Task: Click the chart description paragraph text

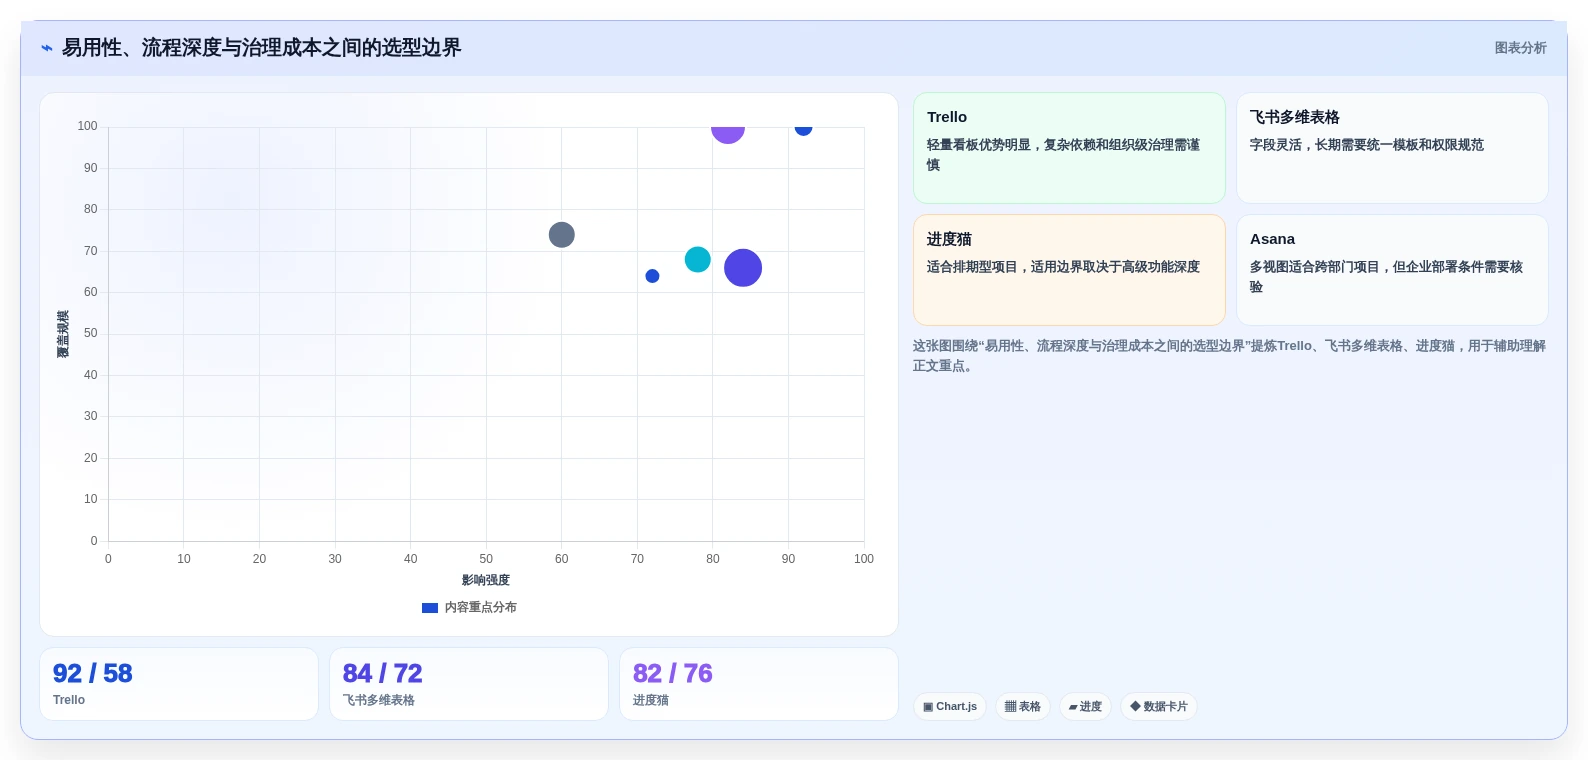Action: coord(1229,356)
